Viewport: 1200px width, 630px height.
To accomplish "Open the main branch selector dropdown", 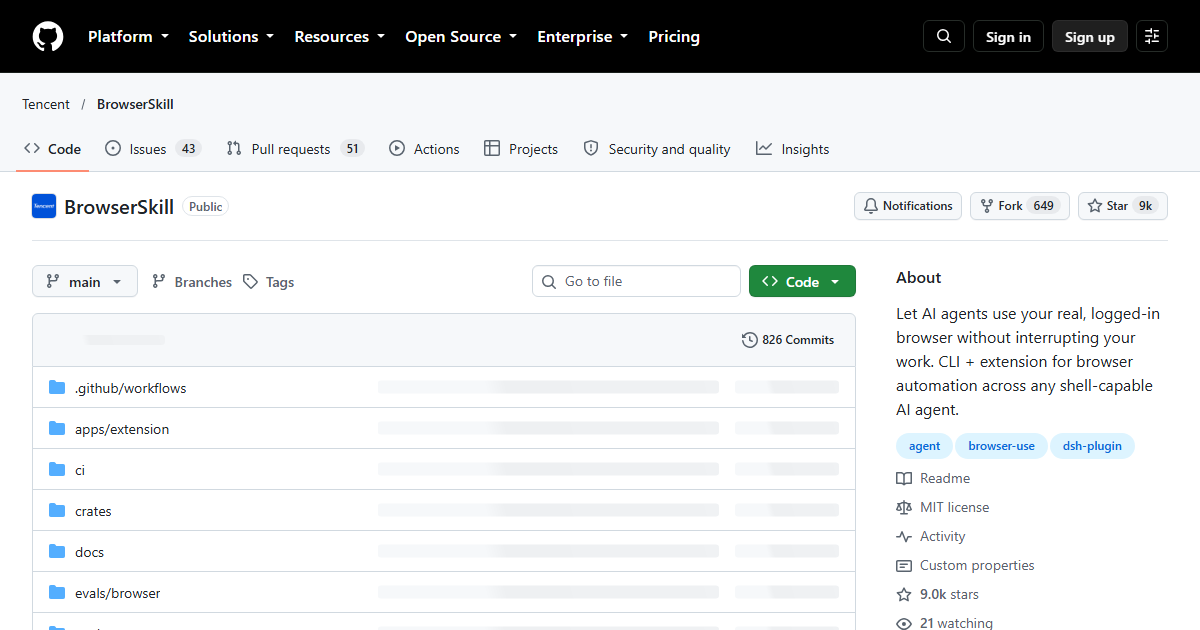I will tap(85, 282).
